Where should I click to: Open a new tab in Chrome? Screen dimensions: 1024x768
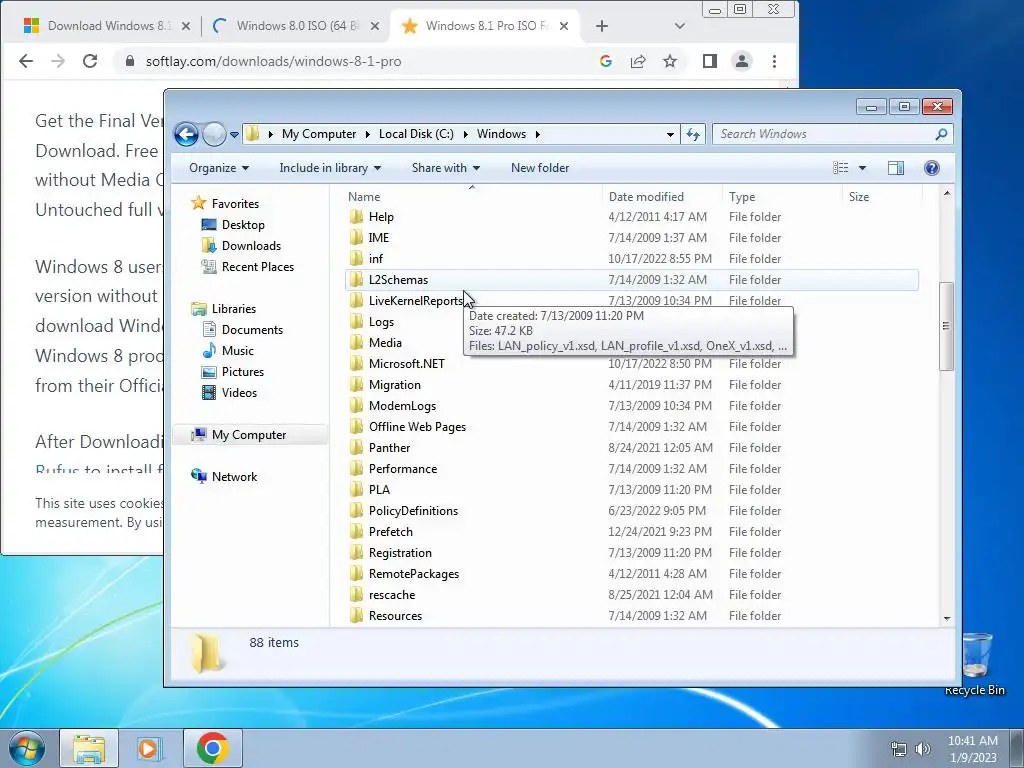[x=601, y=26]
